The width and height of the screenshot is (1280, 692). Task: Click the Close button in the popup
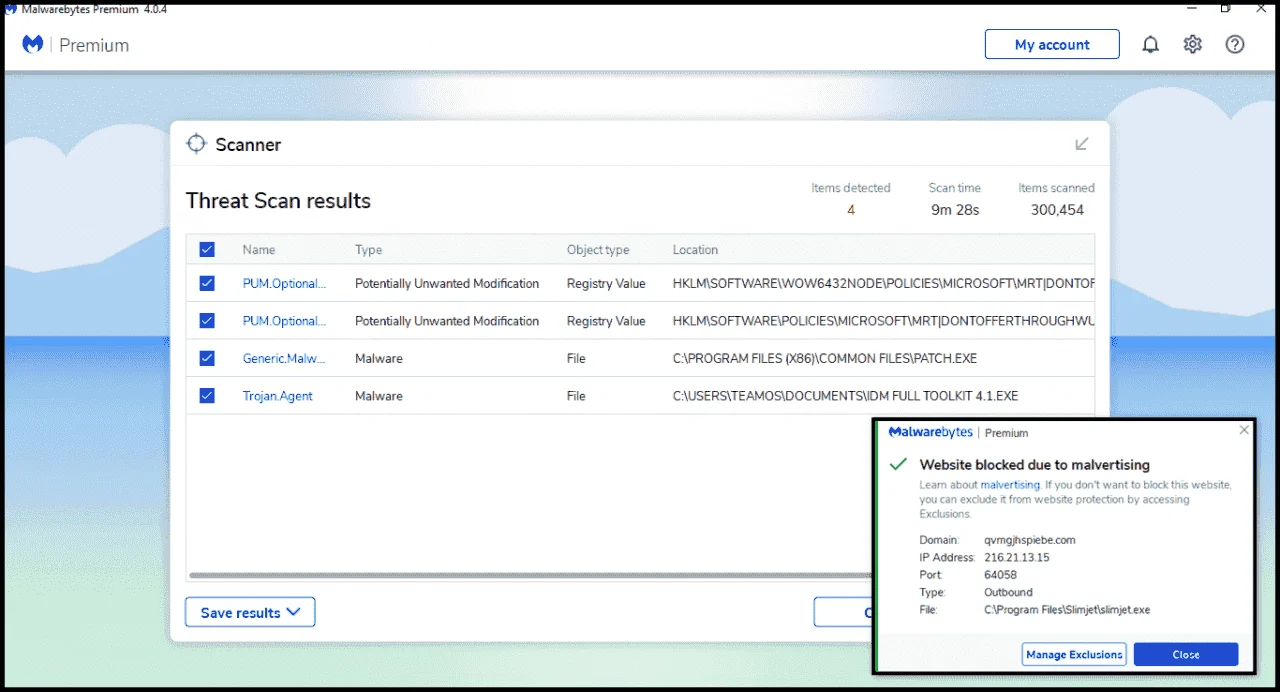[x=1186, y=654]
